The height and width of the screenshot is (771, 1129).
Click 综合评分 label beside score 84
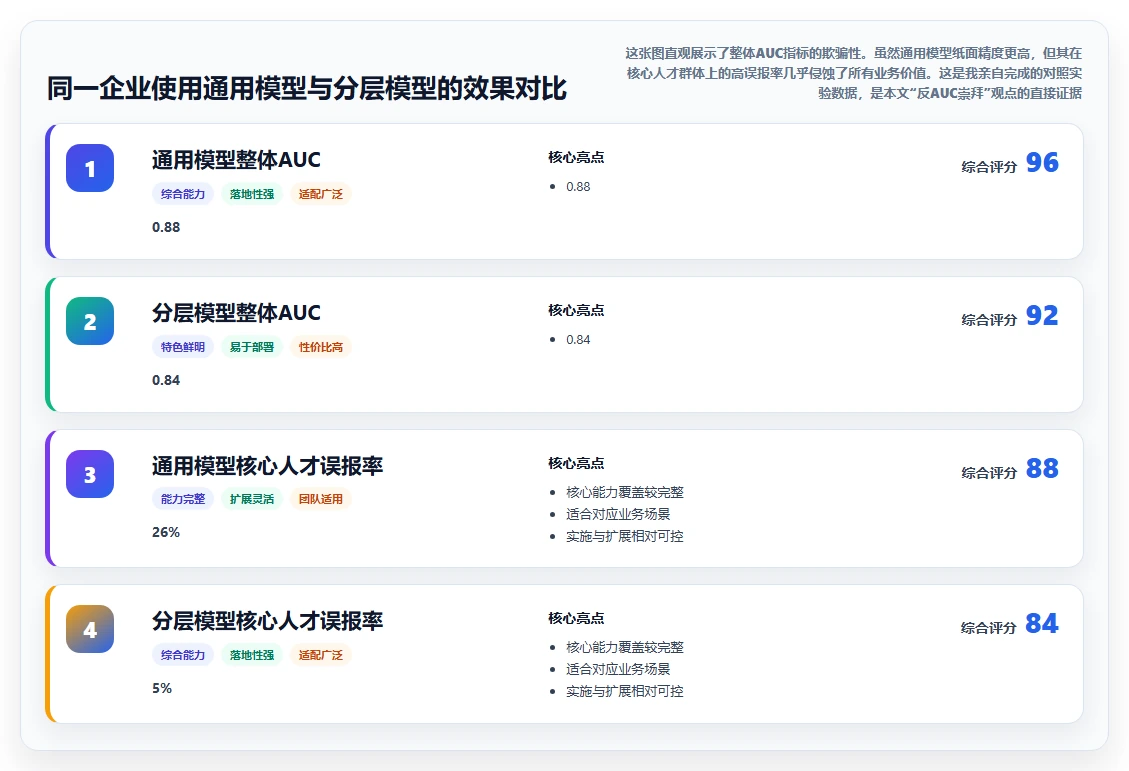[989, 628]
